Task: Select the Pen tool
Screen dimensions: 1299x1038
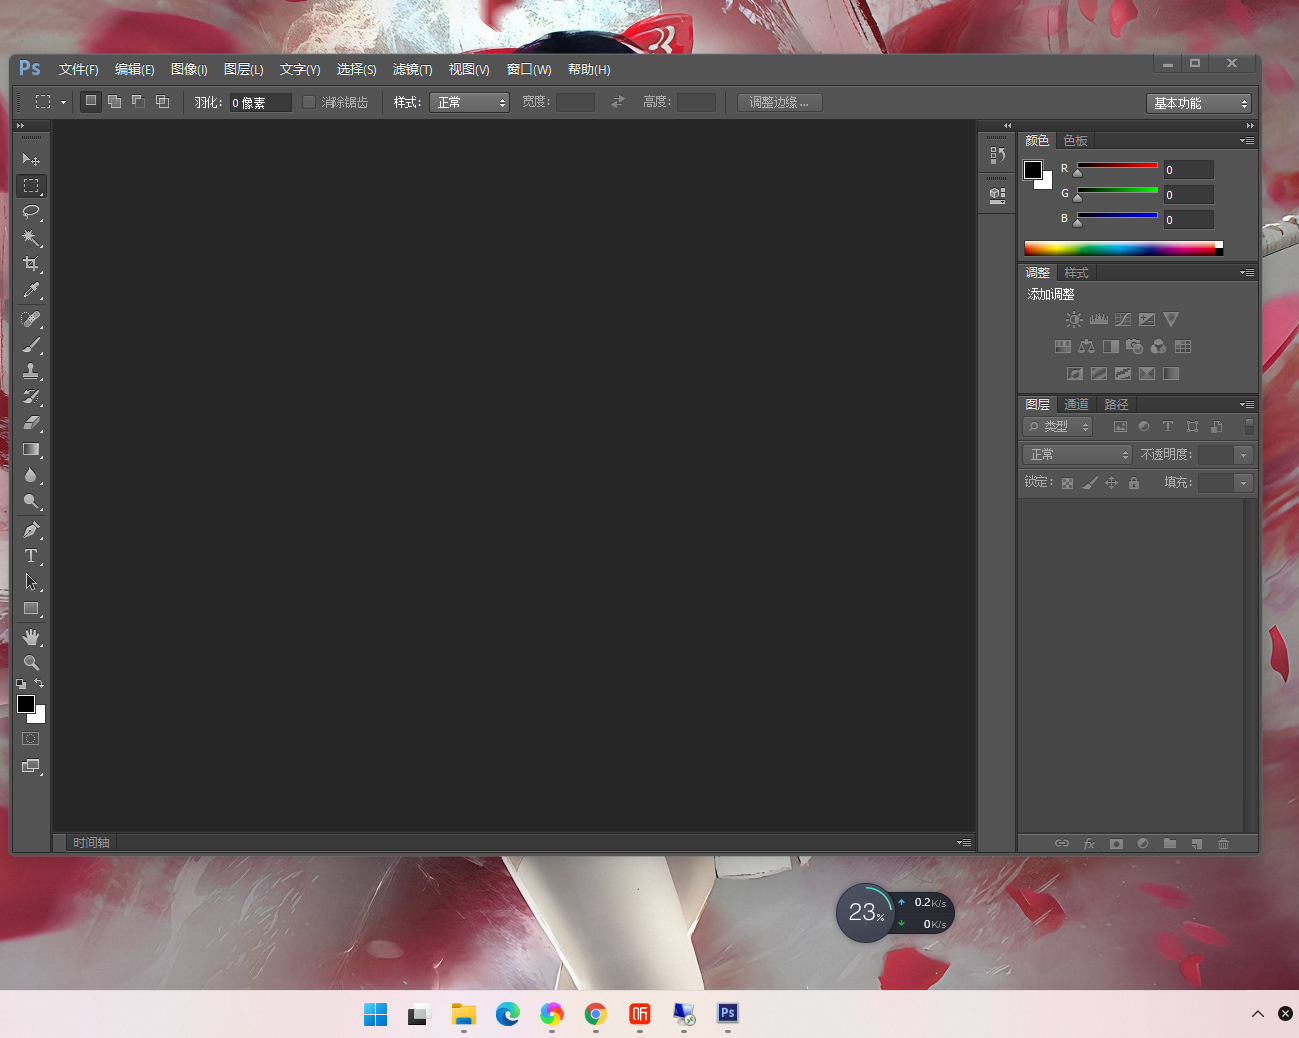Action: click(x=31, y=530)
